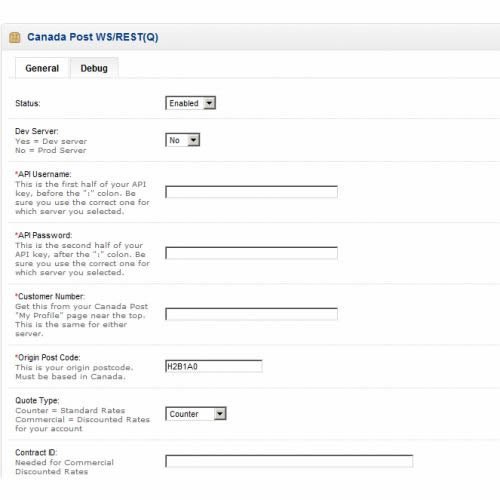This screenshot has width=500, height=500.
Task: Click 'This is the first half of your API' text
Action: pyautogui.click(x=81, y=184)
